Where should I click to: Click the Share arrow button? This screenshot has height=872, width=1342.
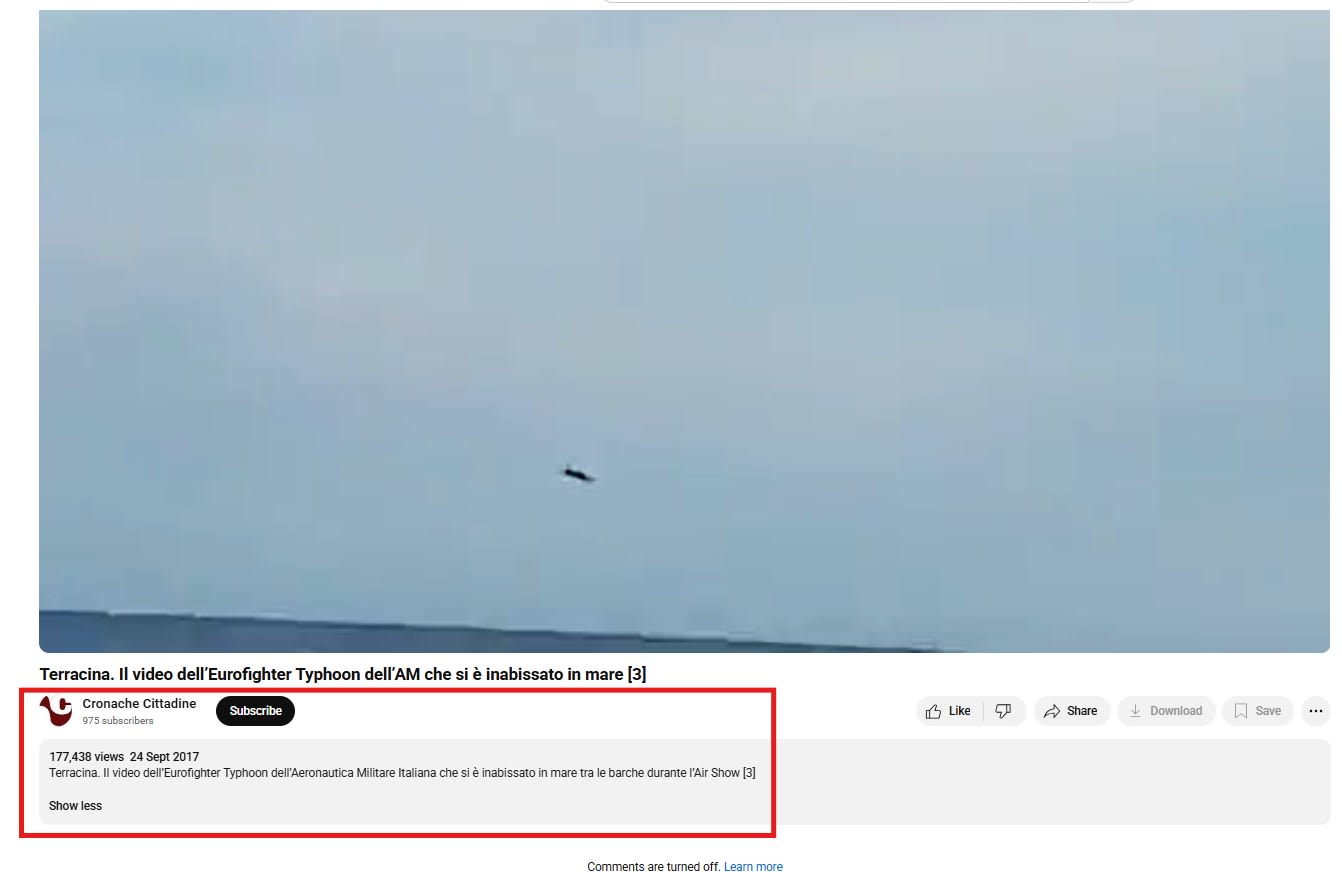1071,711
